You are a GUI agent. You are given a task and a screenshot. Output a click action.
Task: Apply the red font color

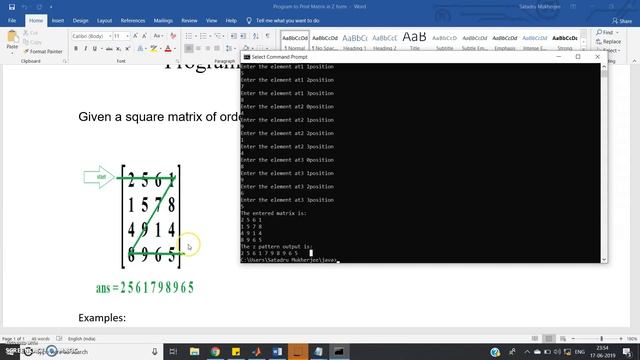[168, 49]
